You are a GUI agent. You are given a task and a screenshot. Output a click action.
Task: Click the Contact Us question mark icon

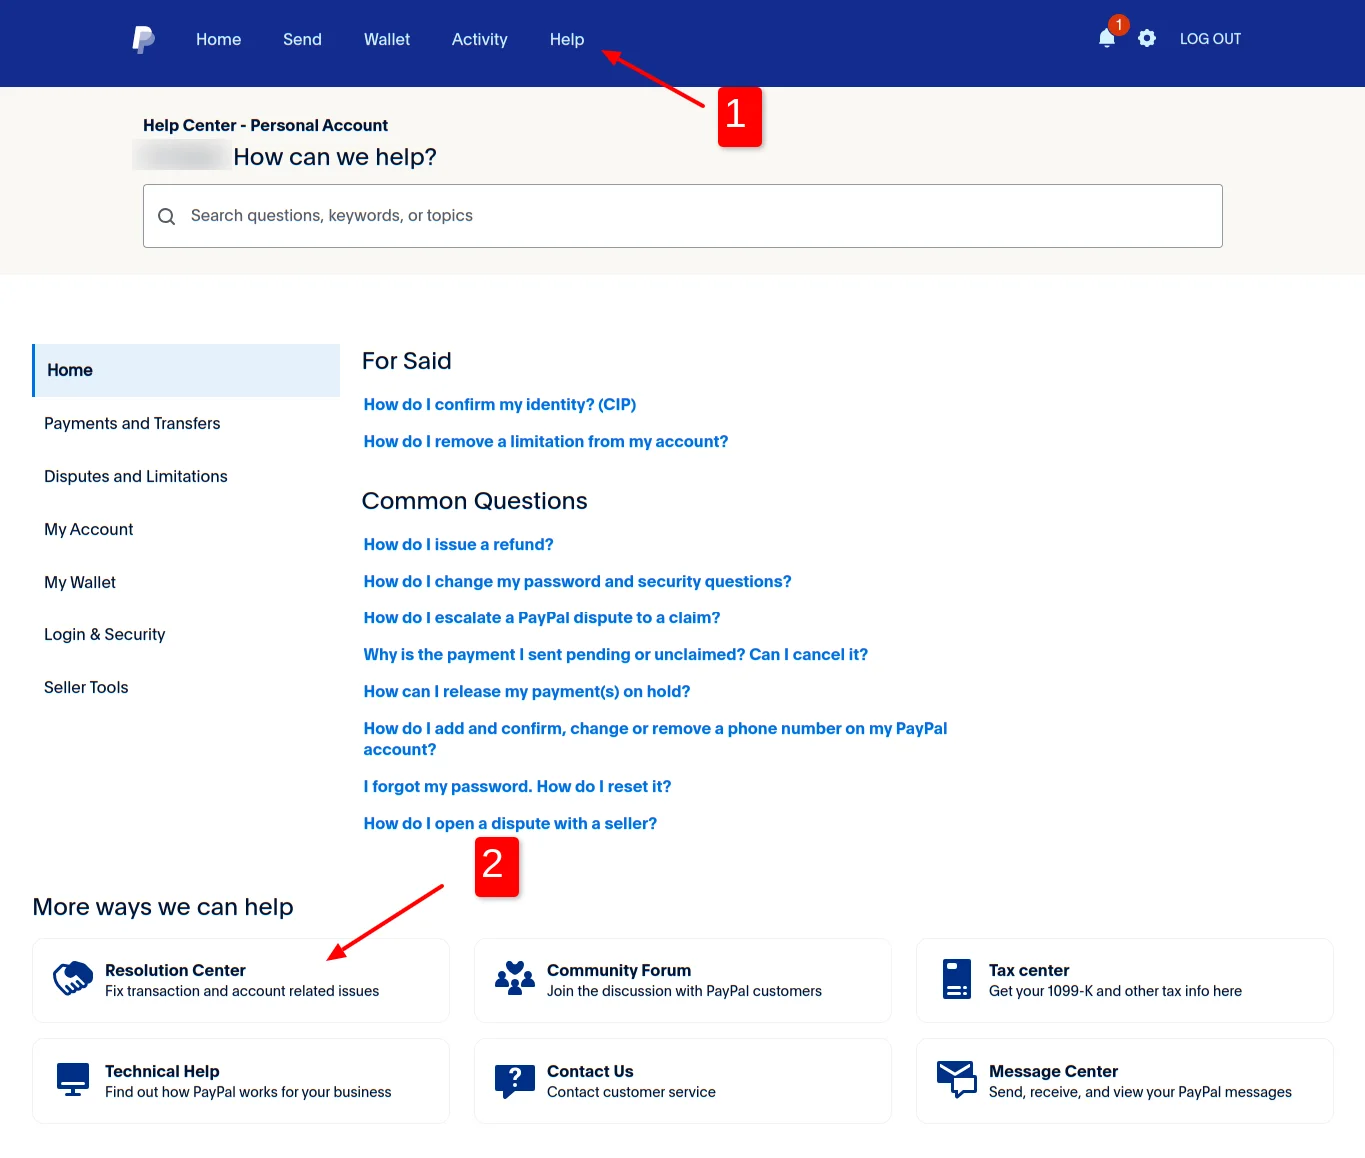[x=515, y=1080]
